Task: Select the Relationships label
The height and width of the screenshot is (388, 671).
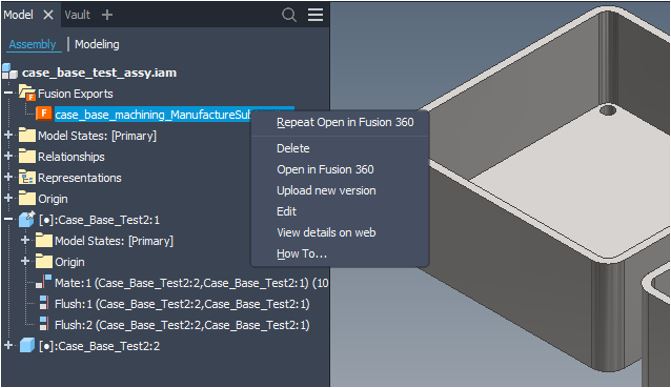Action: coord(71,157)
